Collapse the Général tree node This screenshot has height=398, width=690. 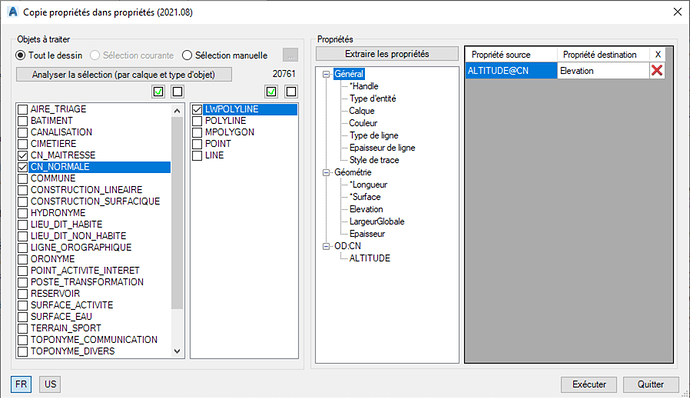click(326, 74)
